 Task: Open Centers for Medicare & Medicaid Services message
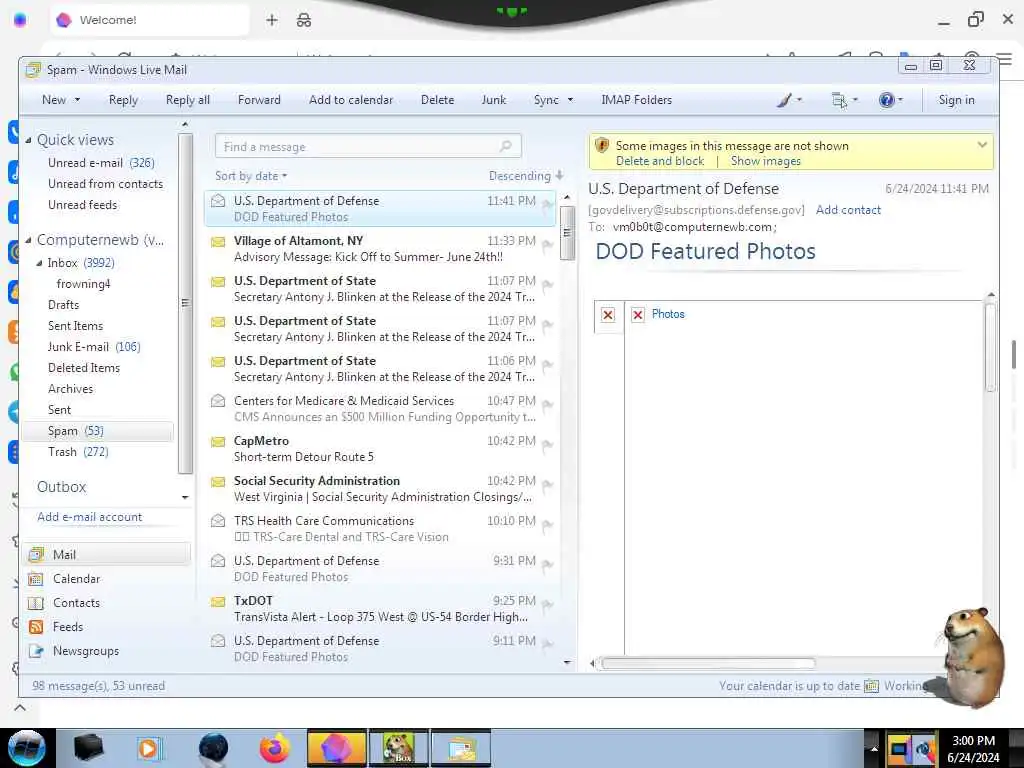379,408
